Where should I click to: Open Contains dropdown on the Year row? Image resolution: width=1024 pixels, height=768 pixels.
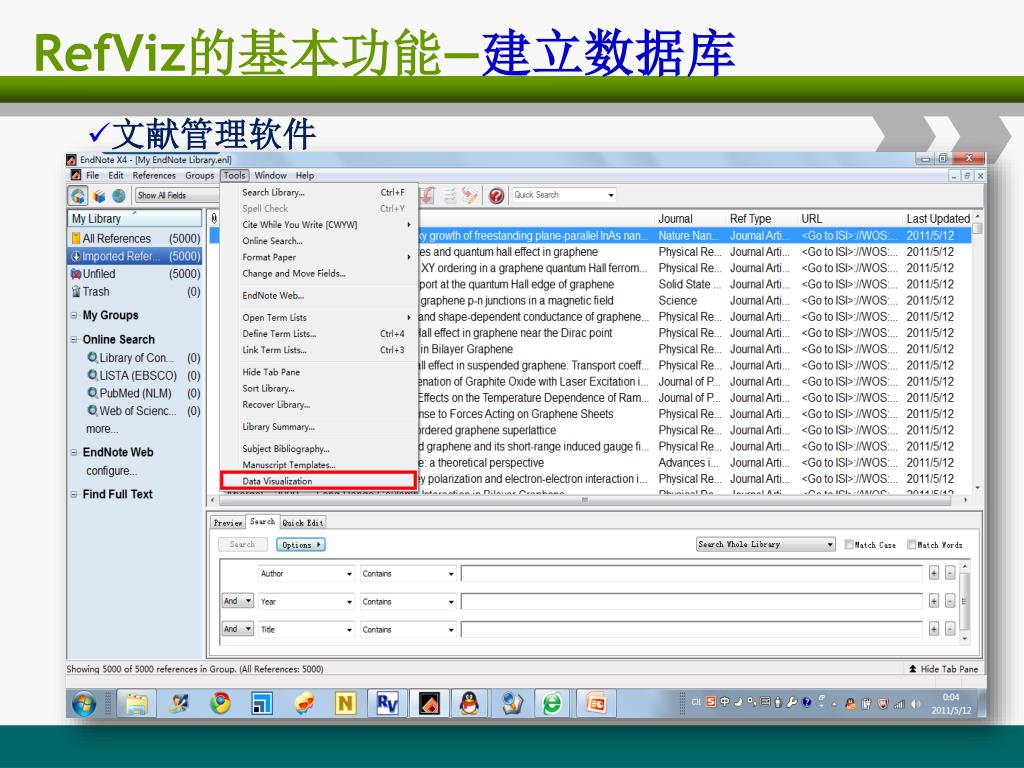(x=408, y=601)
